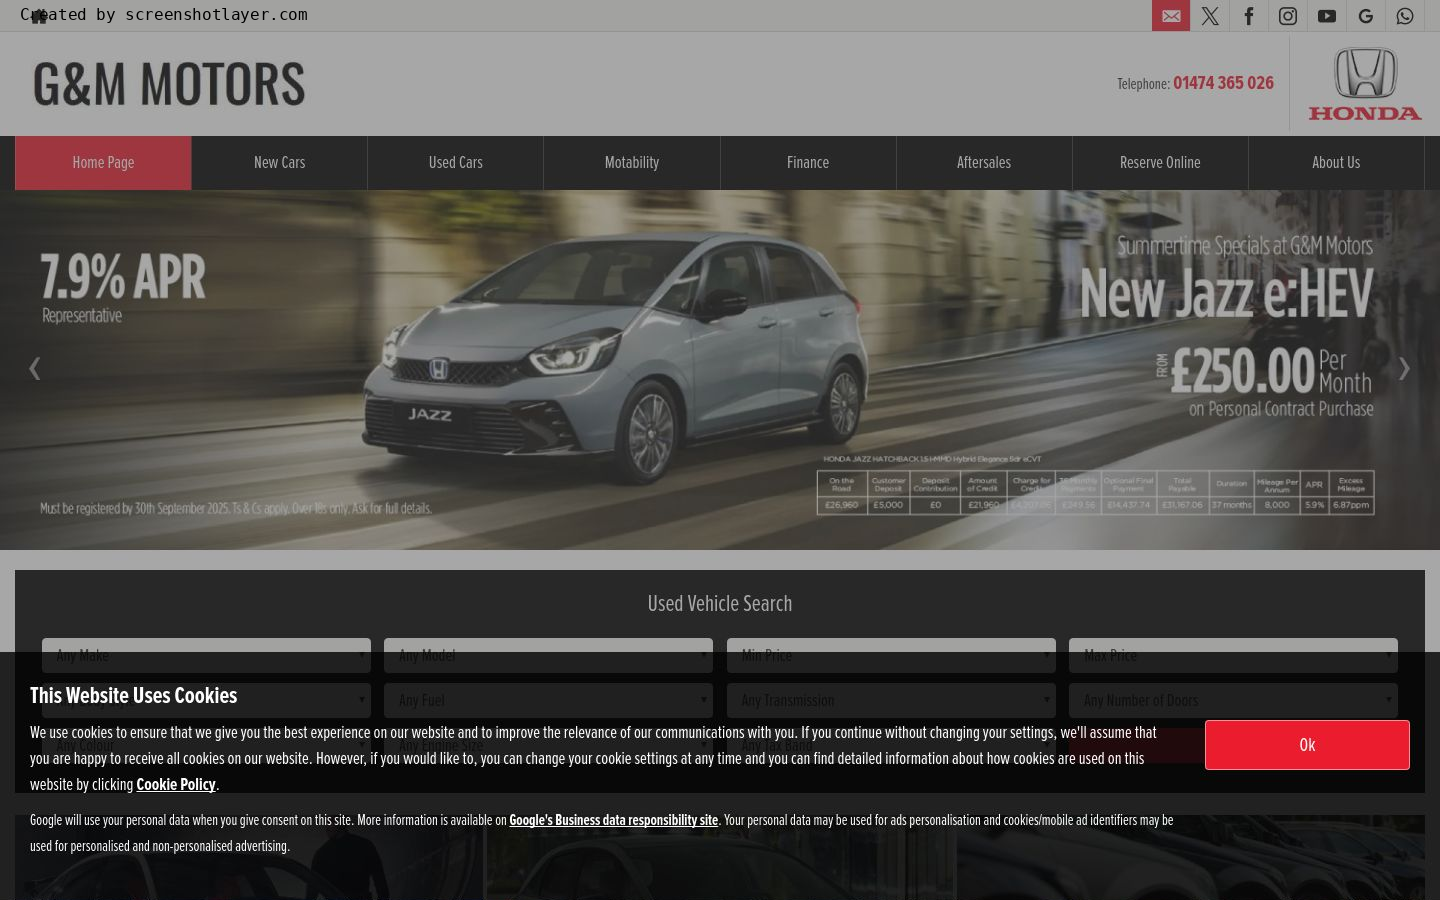Open the Max Price dropdown
The image size is (1440, 900).
[1233, 656]
